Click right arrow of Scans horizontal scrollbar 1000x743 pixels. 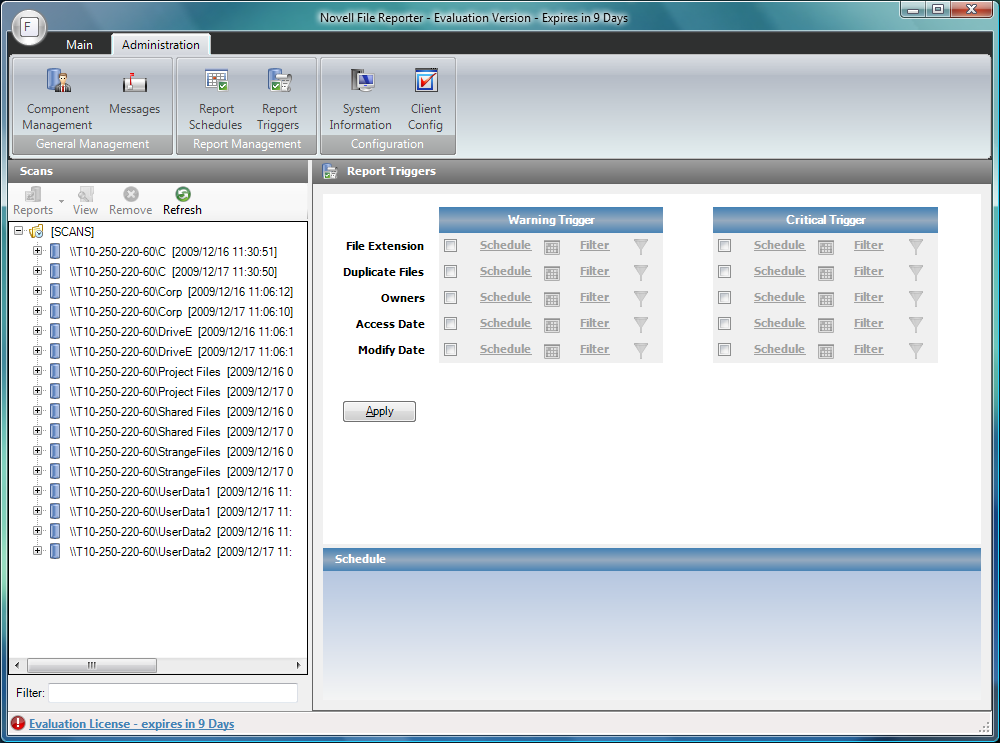298,665
